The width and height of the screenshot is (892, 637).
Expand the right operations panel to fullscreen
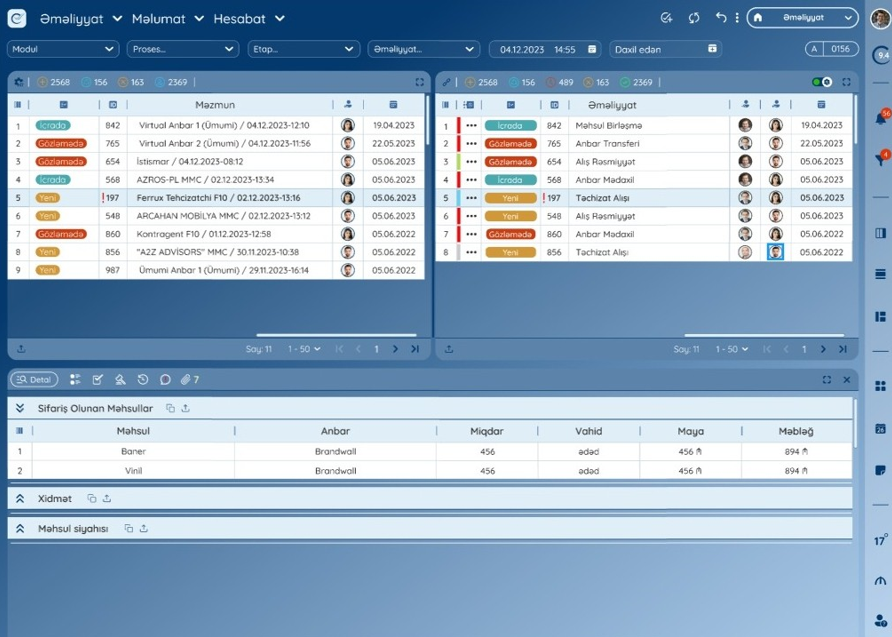coord(846,82)
